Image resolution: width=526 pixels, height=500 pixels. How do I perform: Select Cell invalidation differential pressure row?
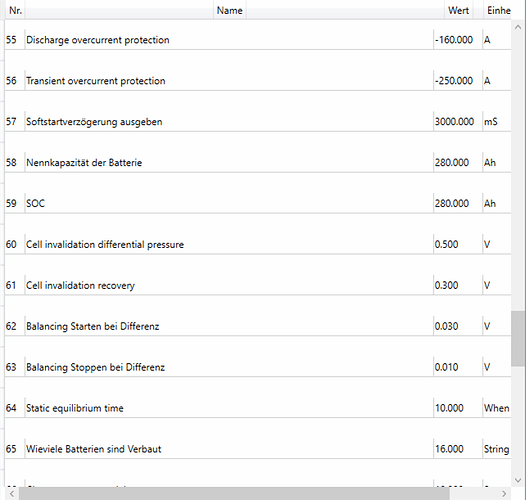tap(258, 245)
